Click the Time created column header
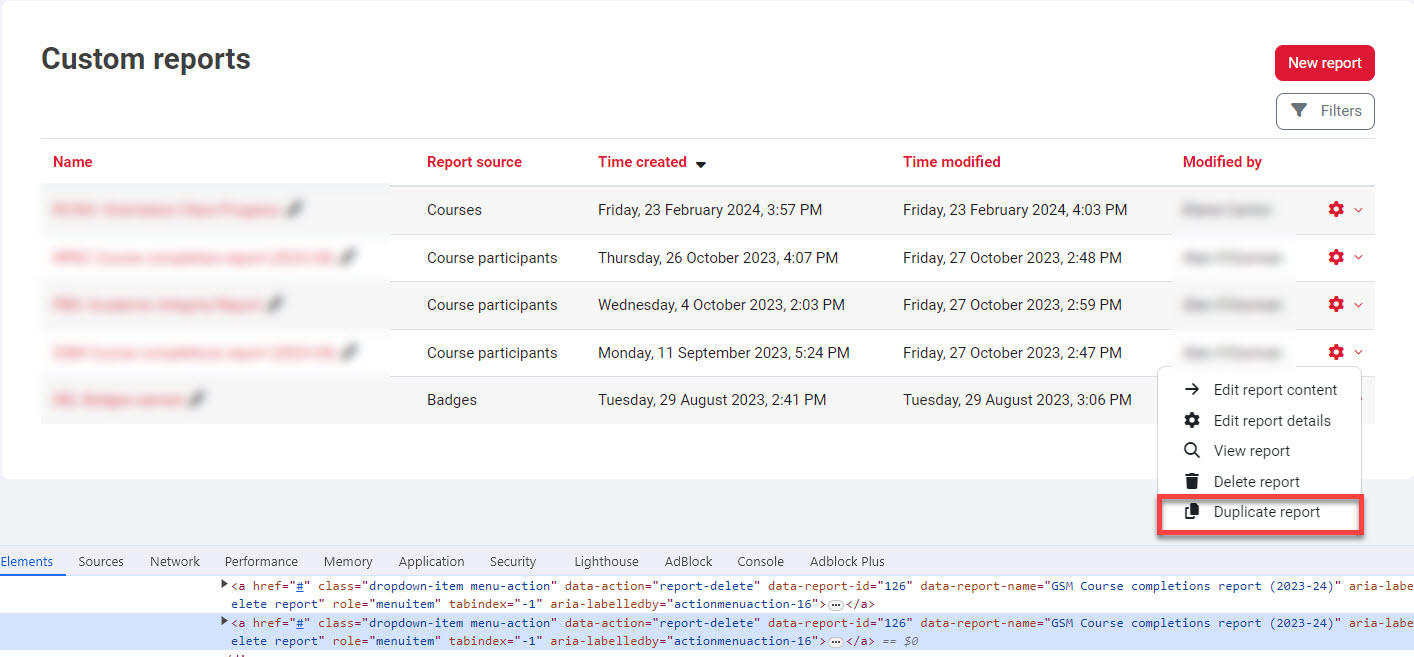1414x657 pixels. (x=642, y=162)
